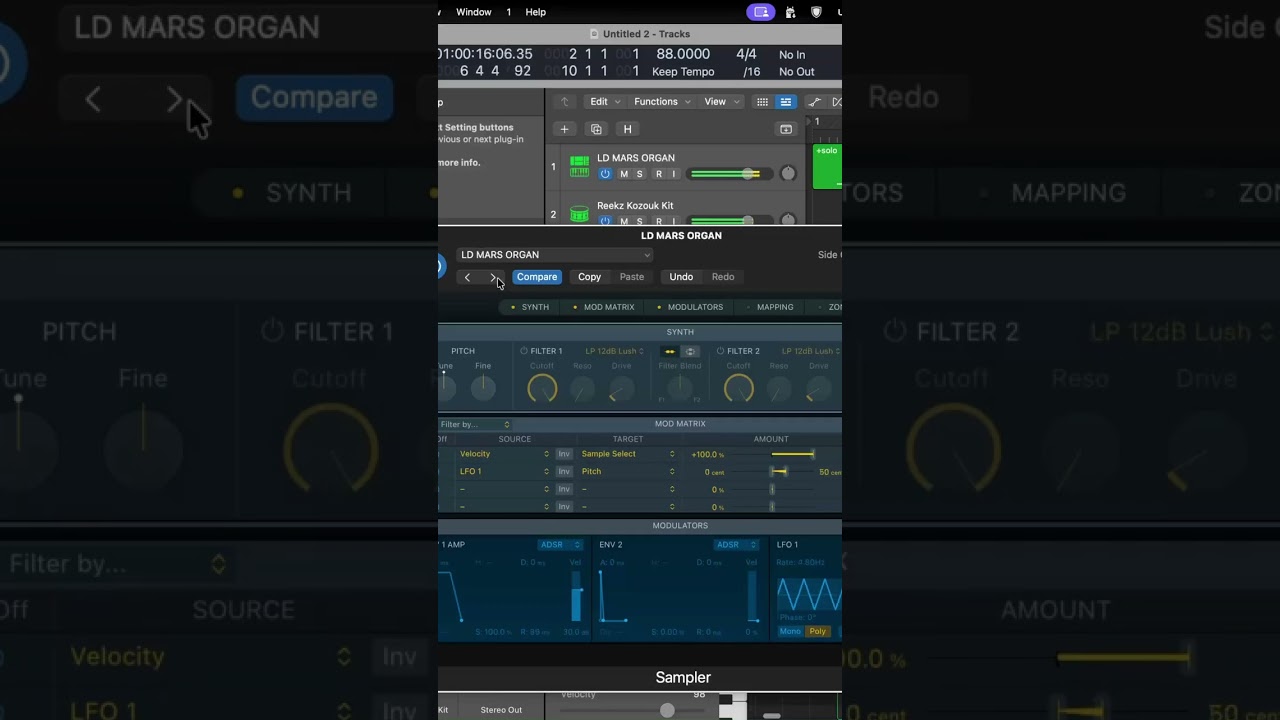Solo the LD MARS ORGAN track
This screenshot has width=1280, height=720.
coord(640,174)
